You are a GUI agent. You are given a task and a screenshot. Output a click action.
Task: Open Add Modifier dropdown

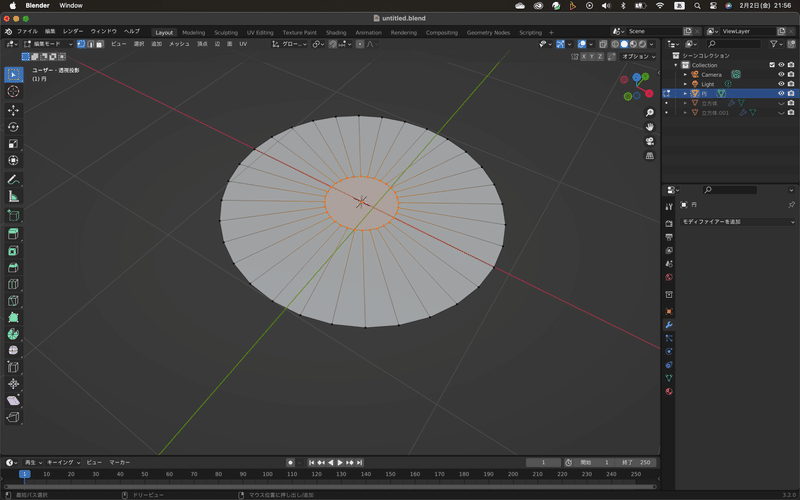pos(737,222)
